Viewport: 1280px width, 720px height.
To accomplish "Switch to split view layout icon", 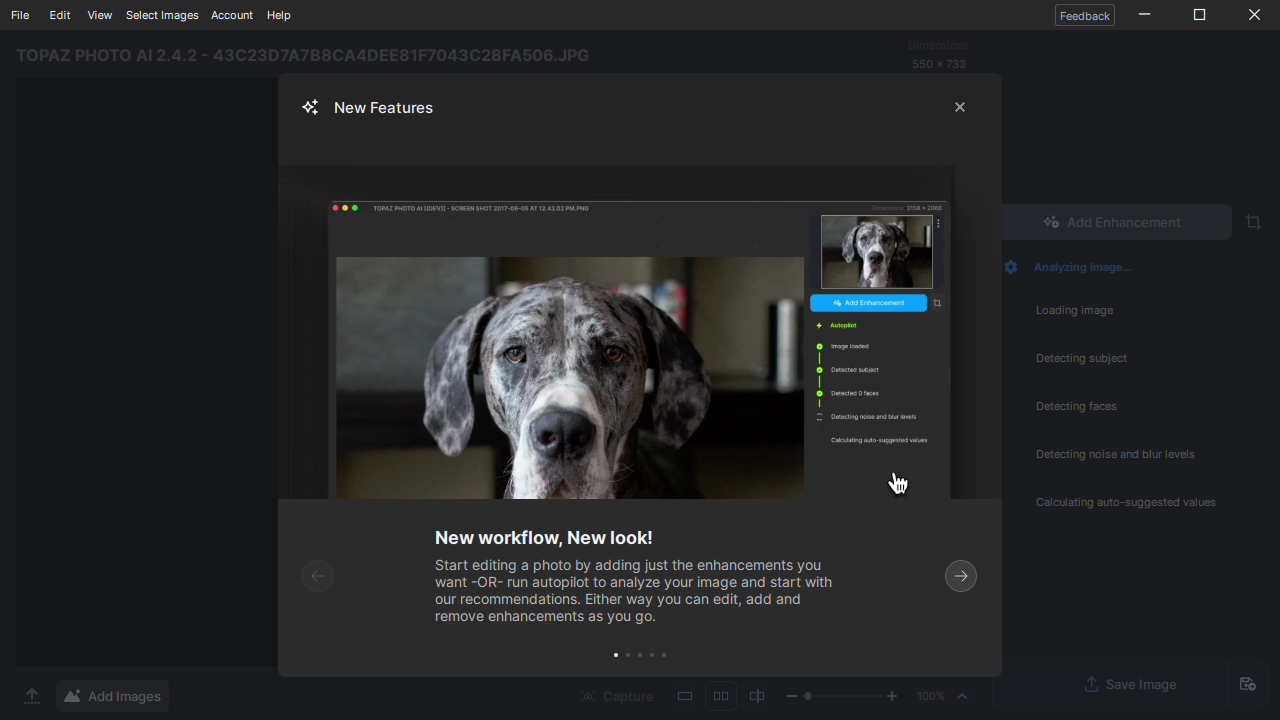I will (757, 696).
